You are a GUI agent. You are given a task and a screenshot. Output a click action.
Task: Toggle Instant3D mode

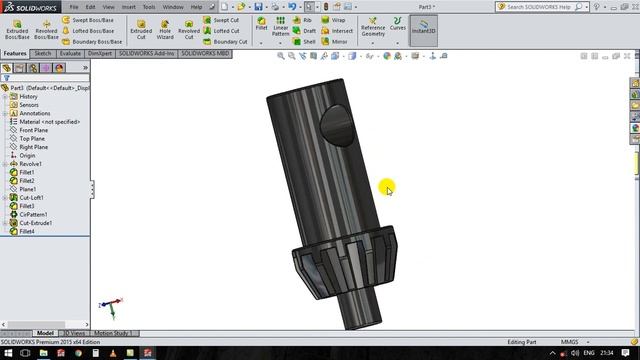pos(424,31)
